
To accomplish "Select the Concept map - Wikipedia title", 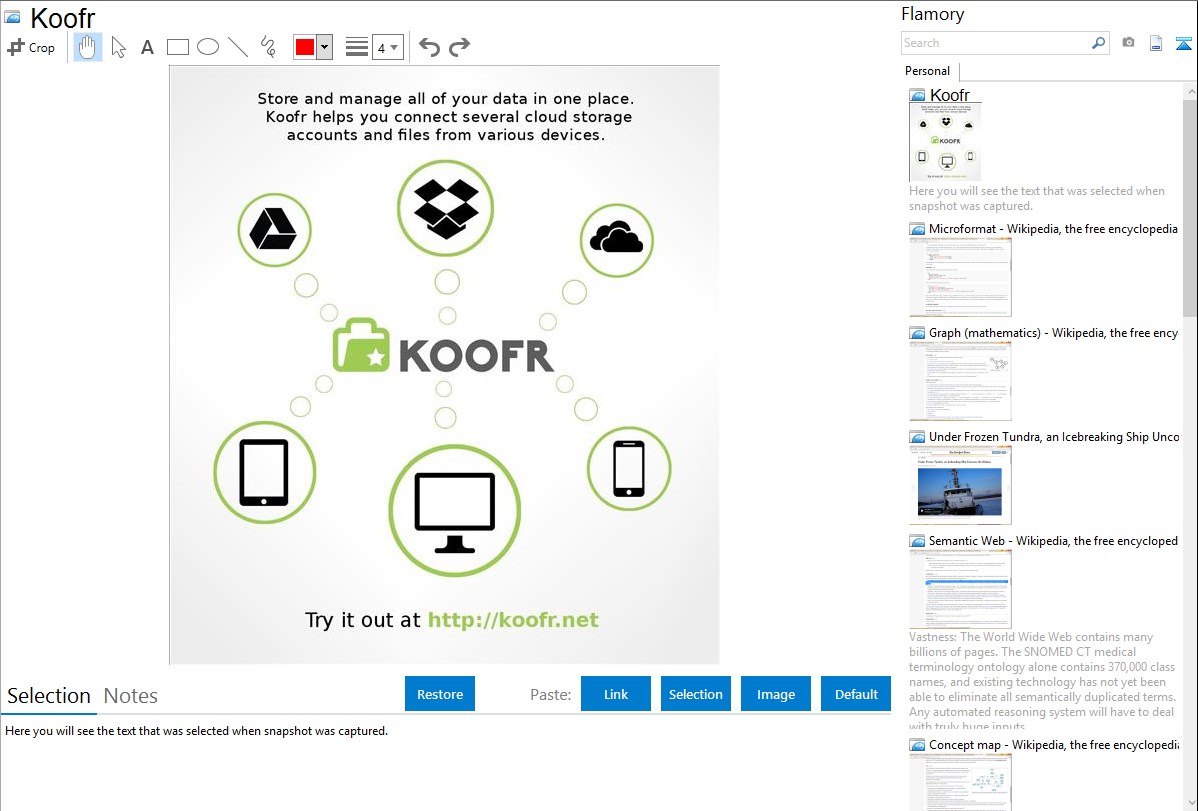I will (x=1053, y=744).
